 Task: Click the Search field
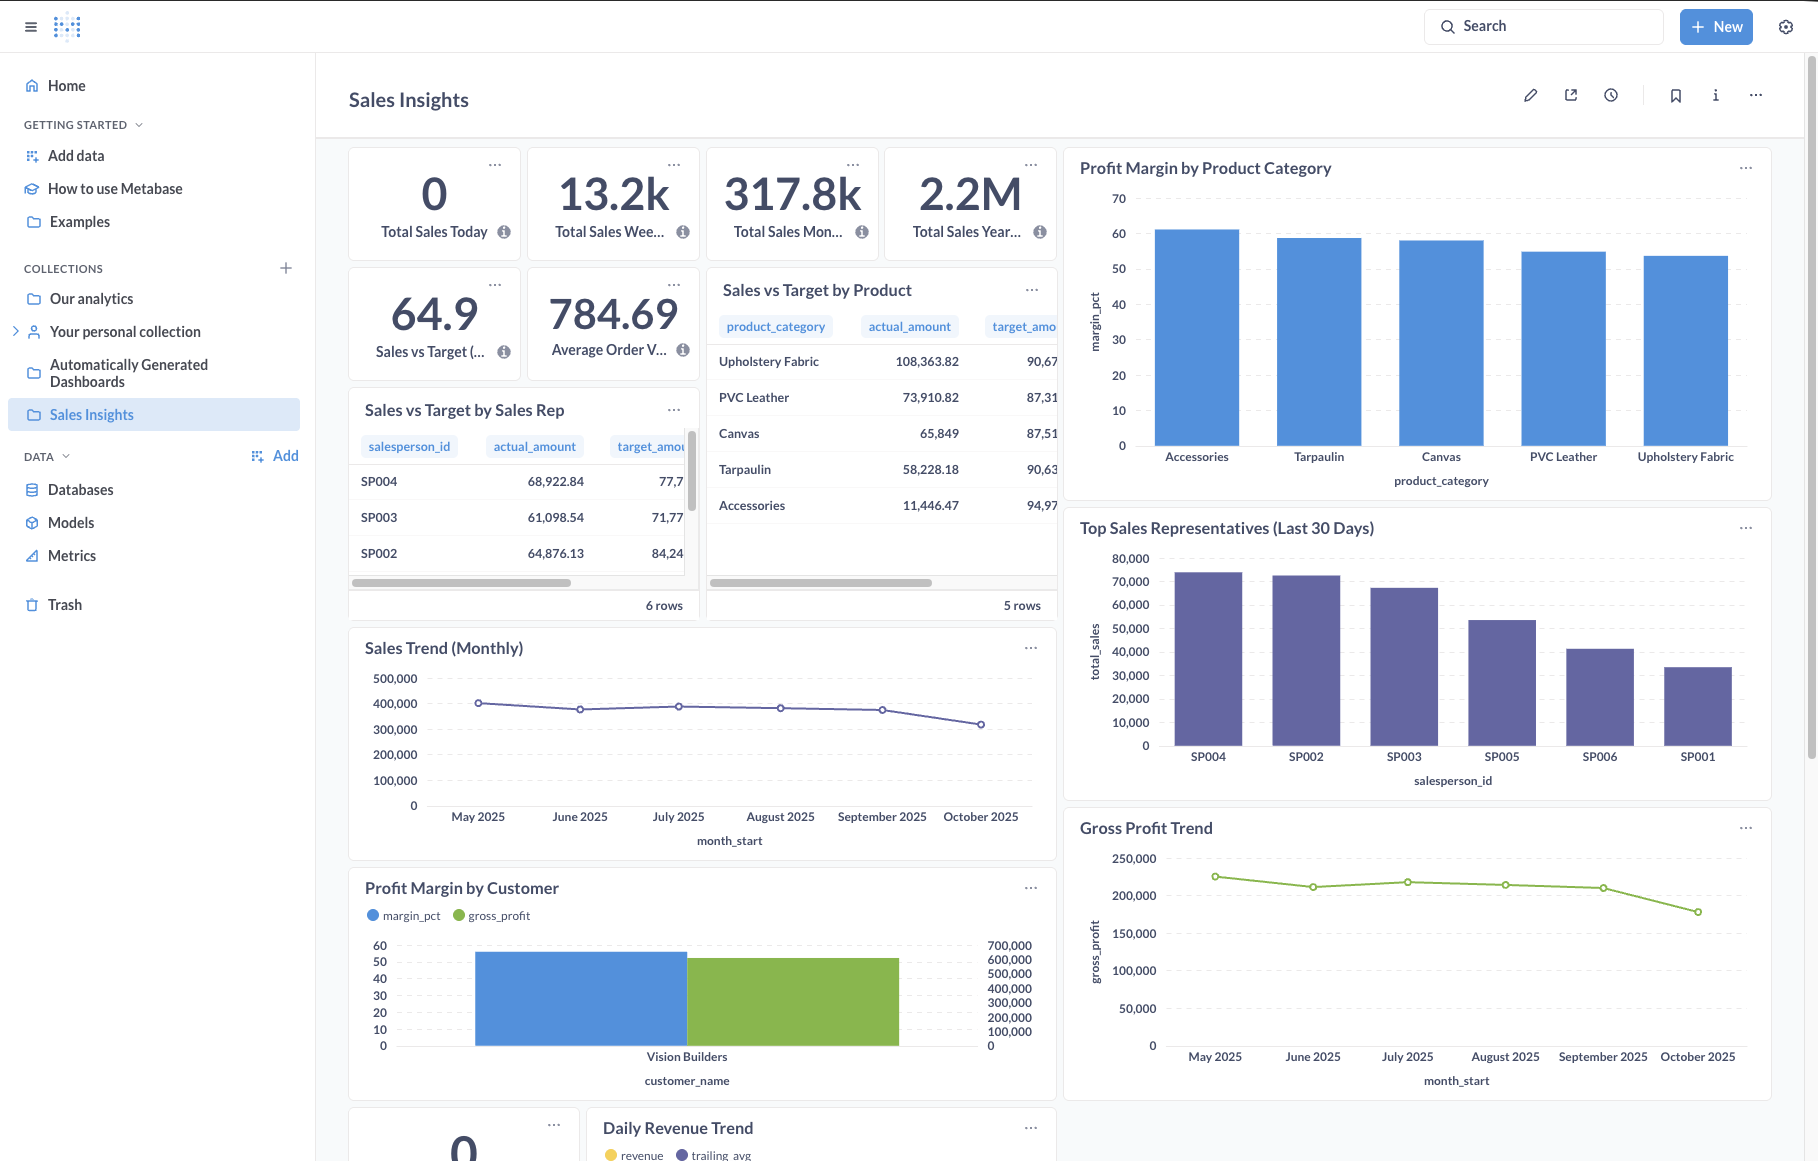tap(1543, 26)
